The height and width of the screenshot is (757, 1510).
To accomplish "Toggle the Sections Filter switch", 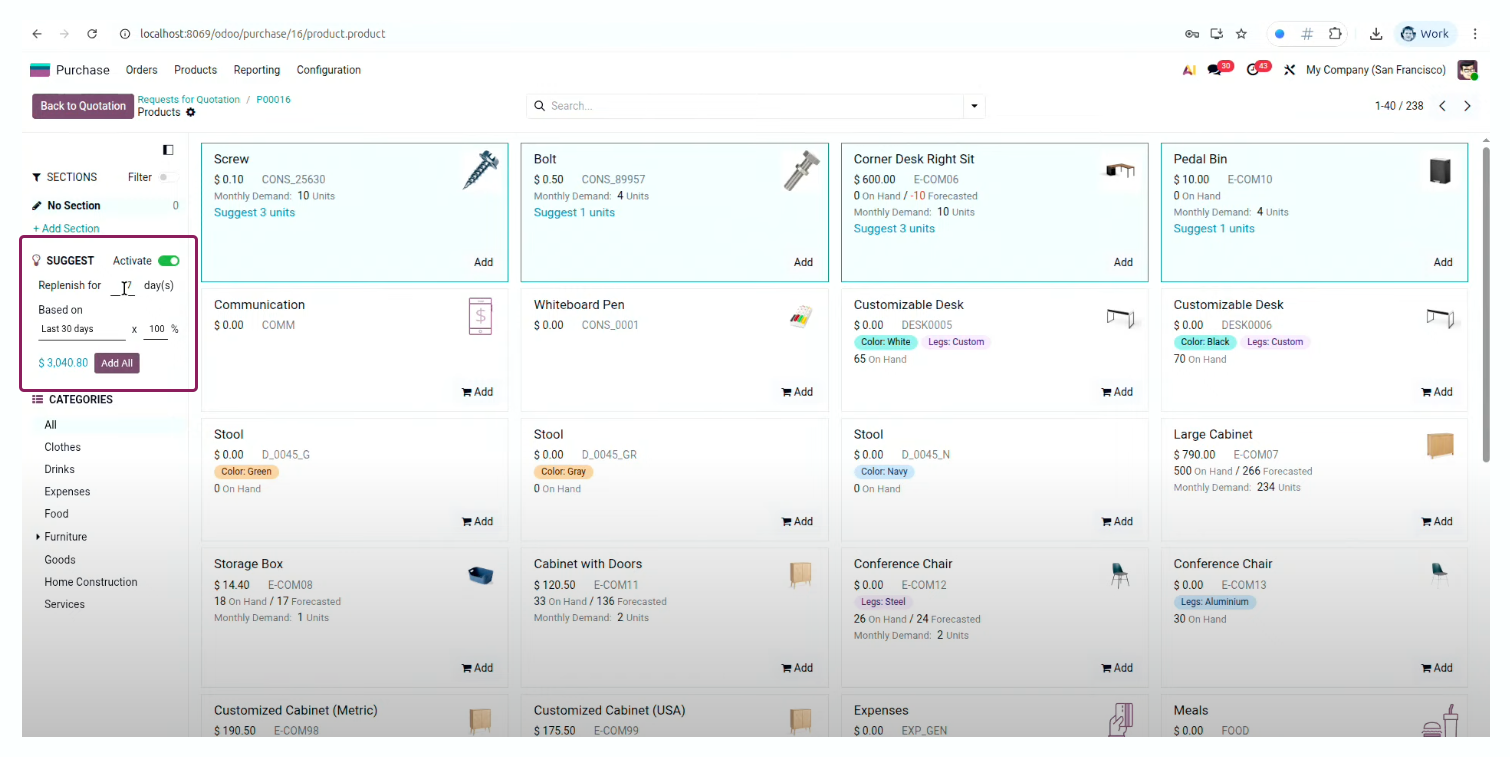I will tap(167, 177).
